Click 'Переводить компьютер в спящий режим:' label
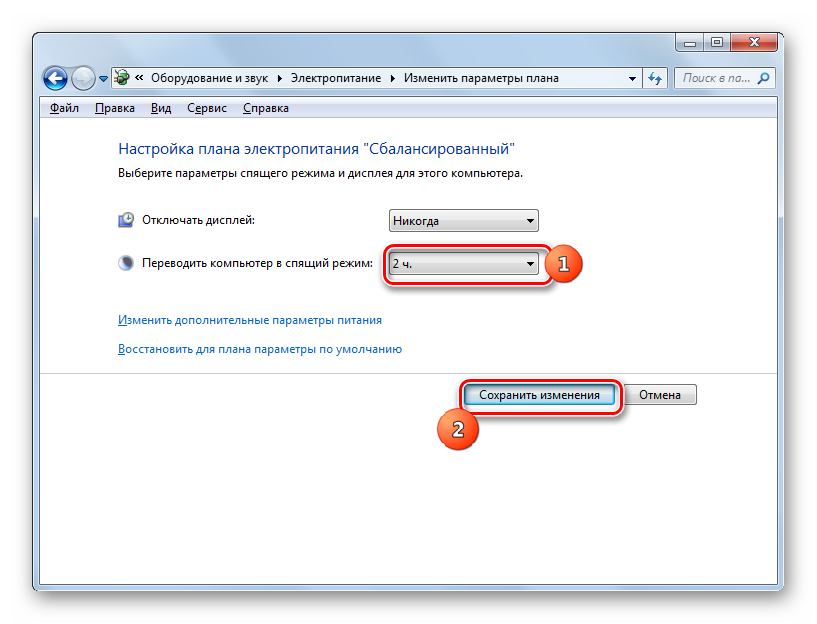Screen dimensions: 817x624 tap(257, 263)
